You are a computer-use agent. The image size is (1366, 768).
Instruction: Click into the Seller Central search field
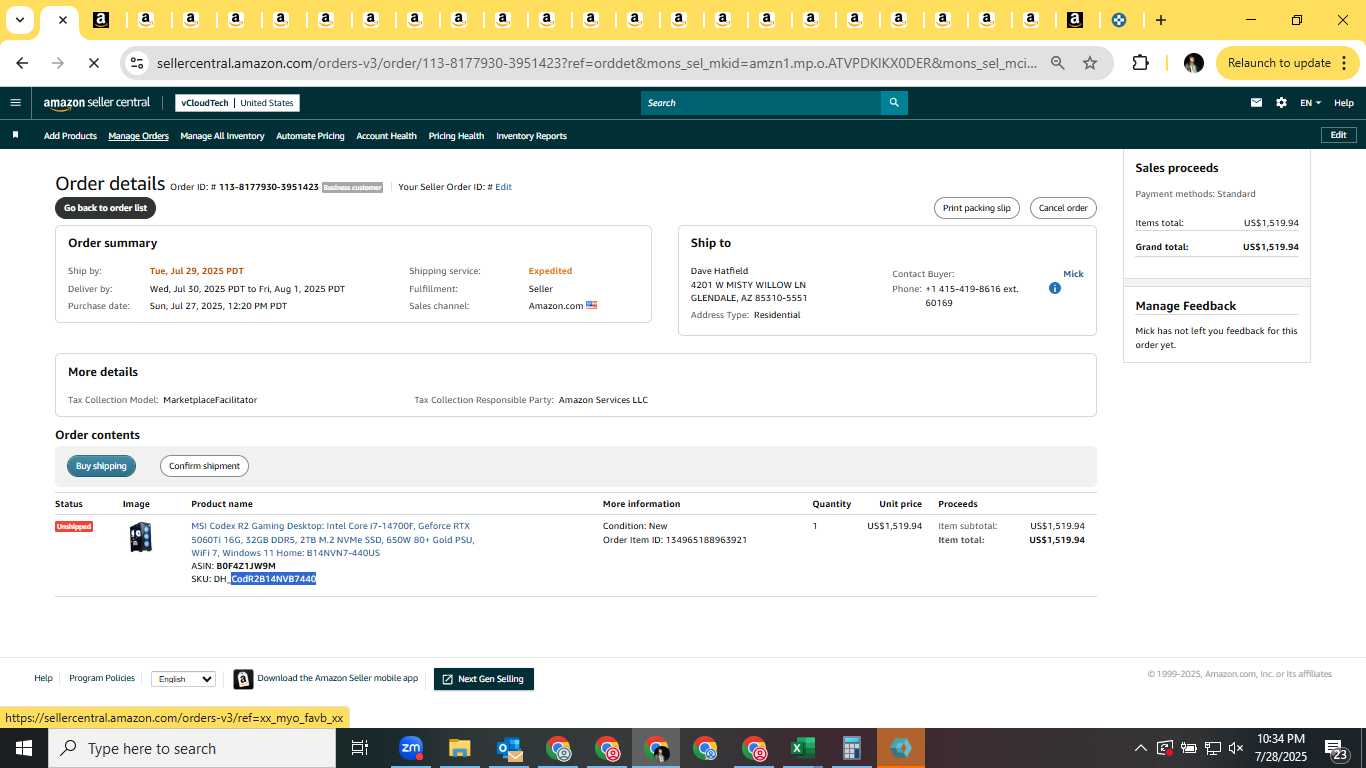[x=760, y=102]
